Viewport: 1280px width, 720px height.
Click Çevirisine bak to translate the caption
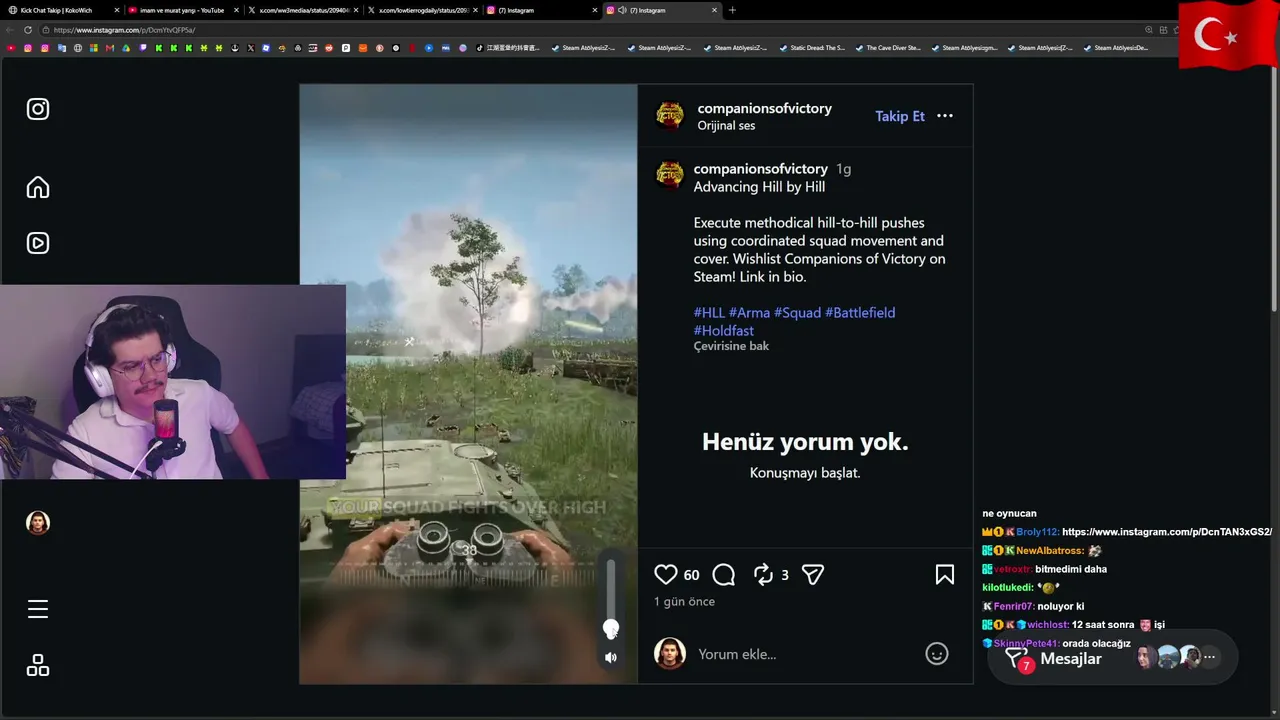pos(731,346)
